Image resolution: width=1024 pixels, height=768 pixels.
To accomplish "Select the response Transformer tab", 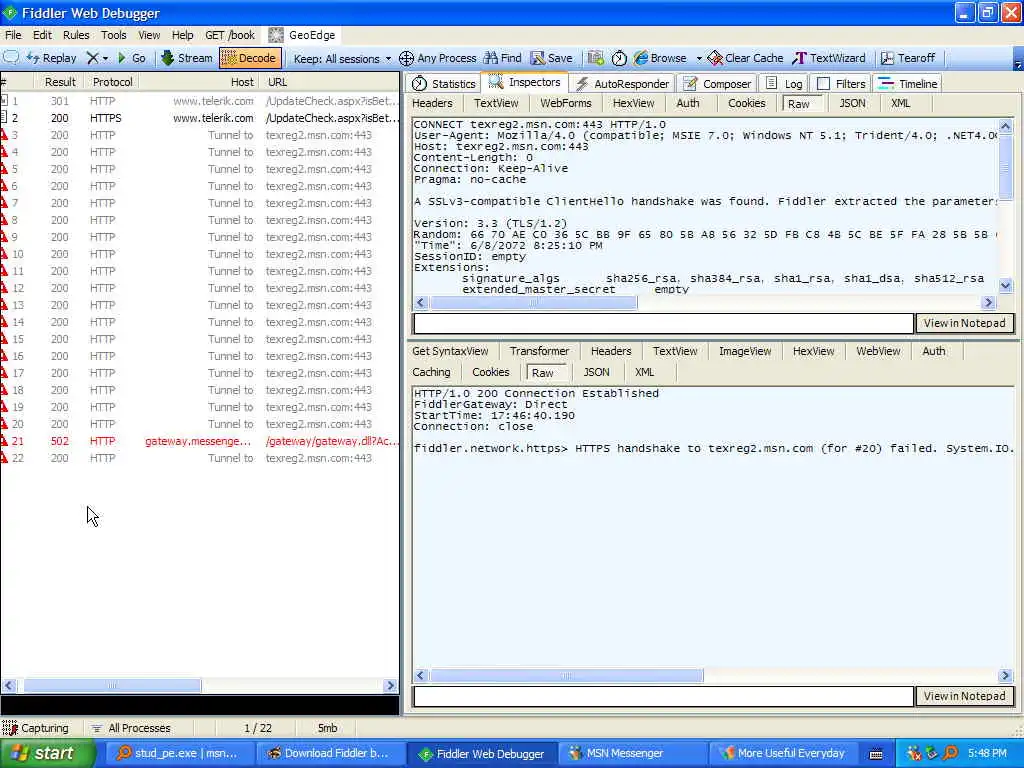I will (x=539, y=351).
